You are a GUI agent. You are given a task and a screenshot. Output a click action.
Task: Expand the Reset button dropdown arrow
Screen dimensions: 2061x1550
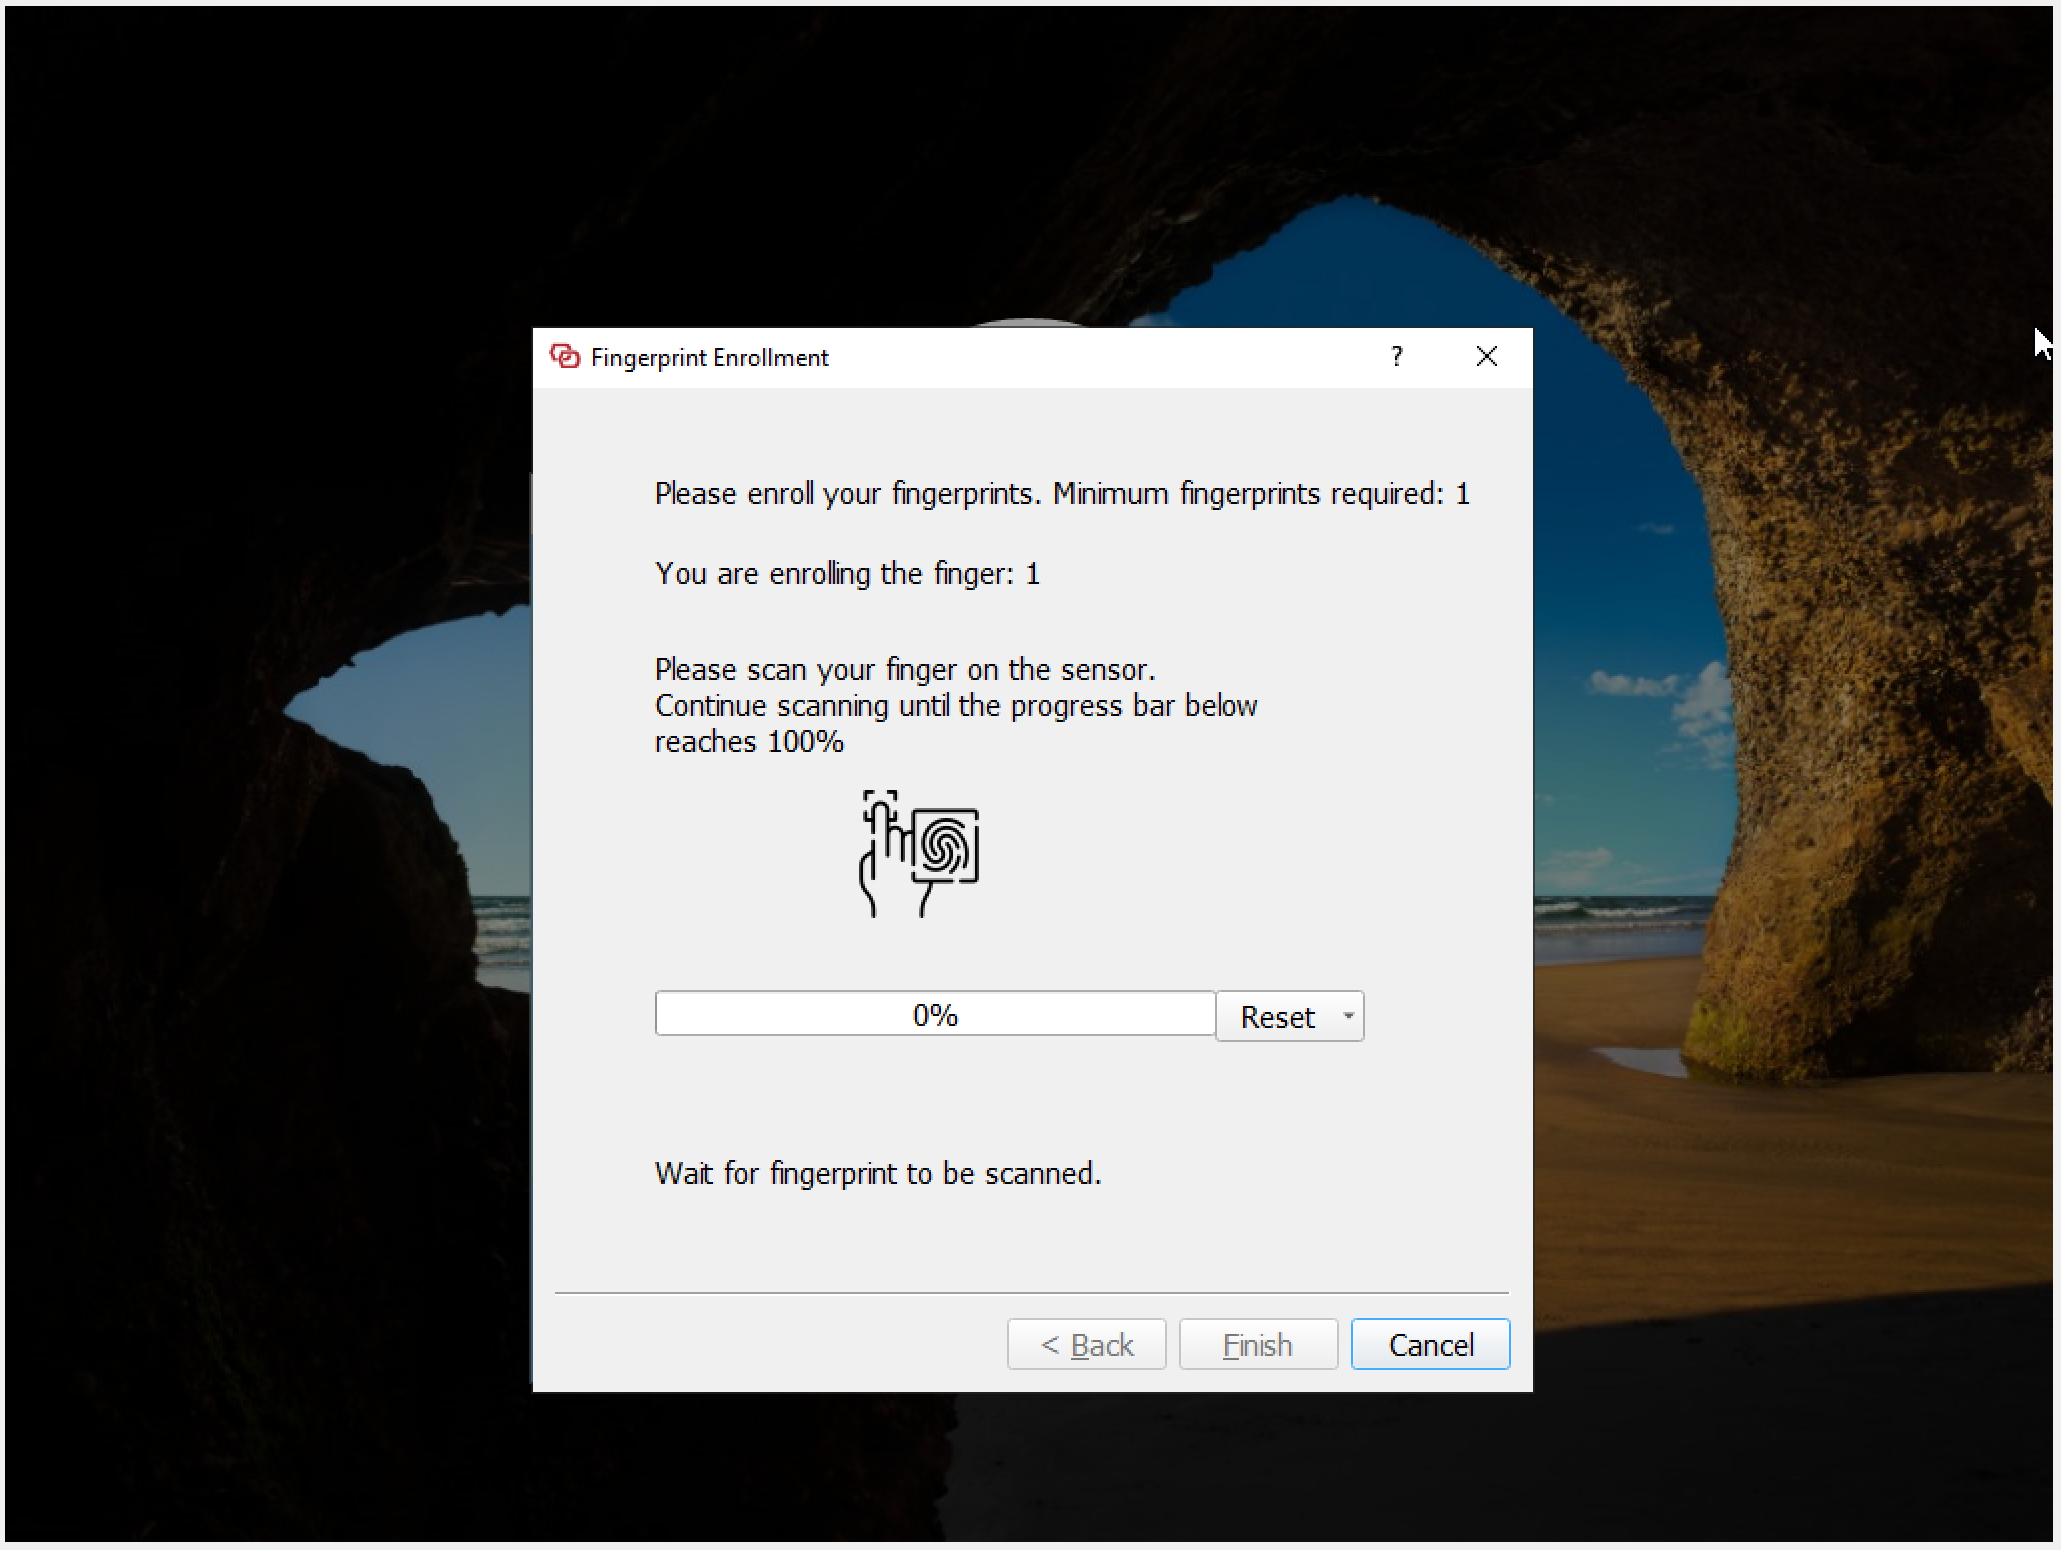[1348, 1016]
